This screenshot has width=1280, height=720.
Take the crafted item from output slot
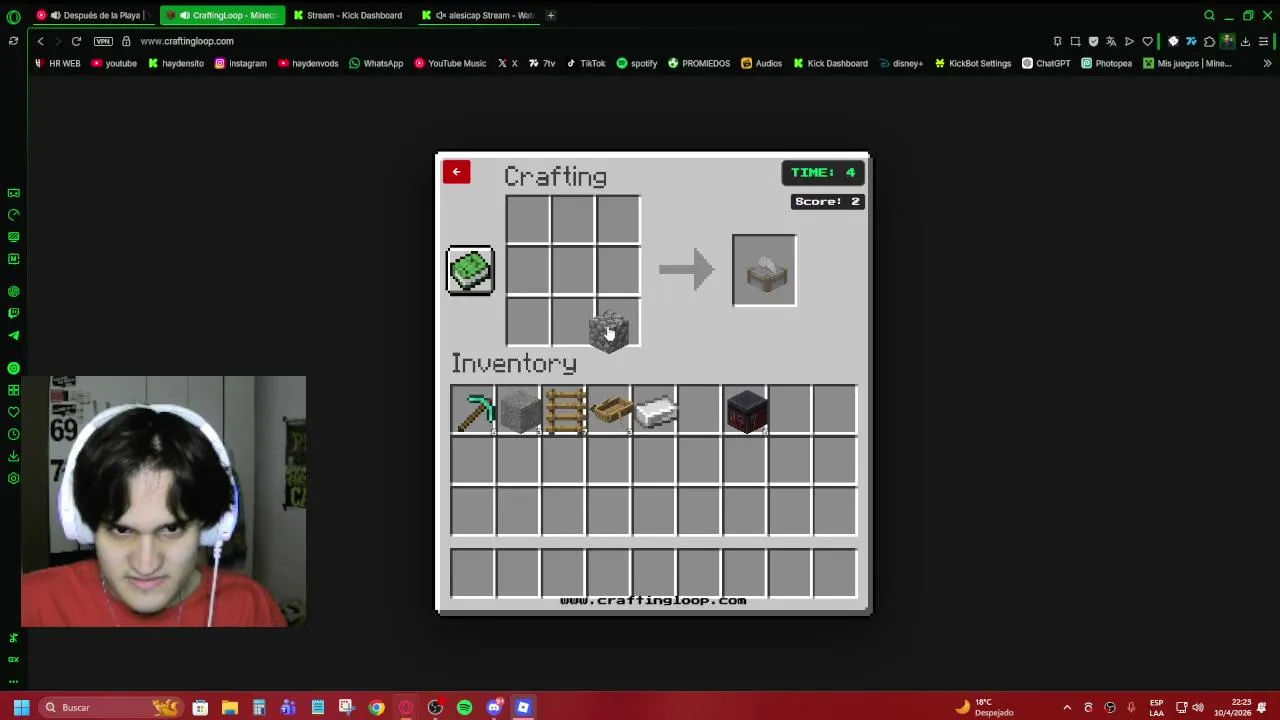(764, 270)
